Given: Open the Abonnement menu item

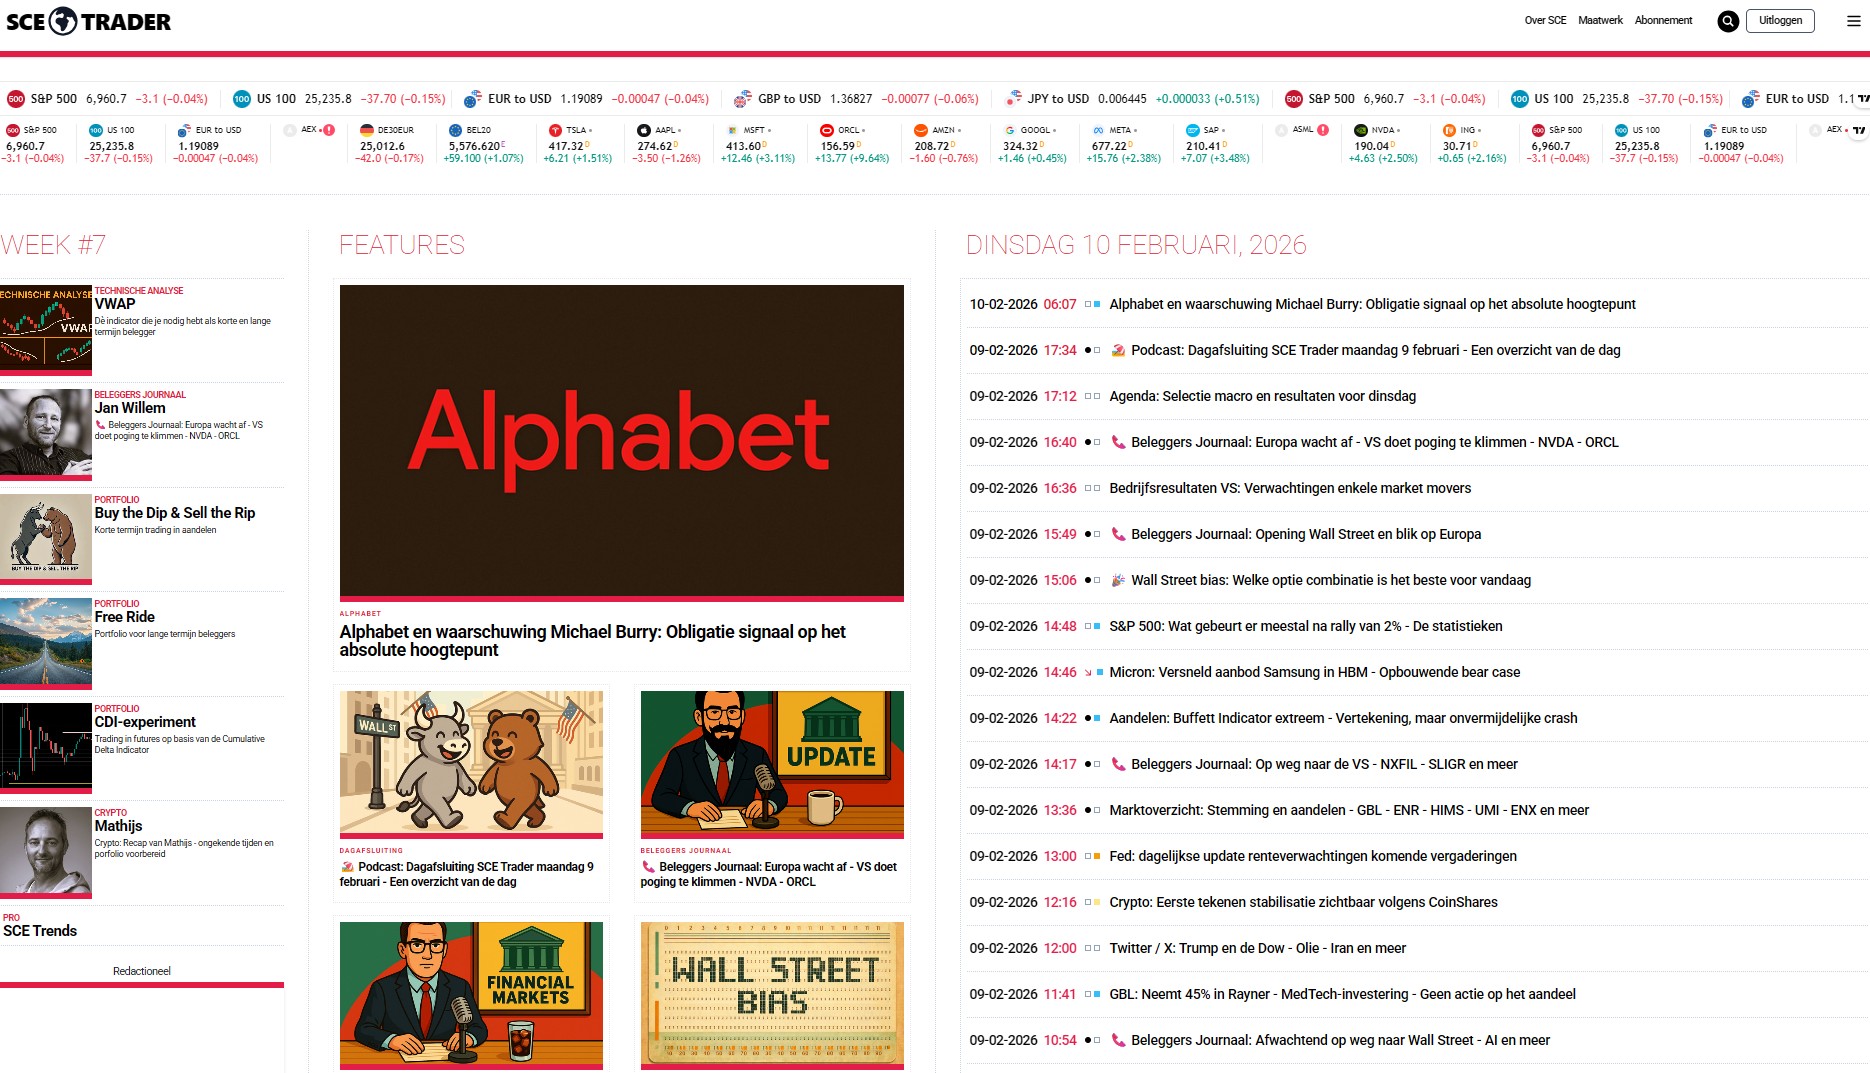Looking at the screenshot, I should 1663,20.
